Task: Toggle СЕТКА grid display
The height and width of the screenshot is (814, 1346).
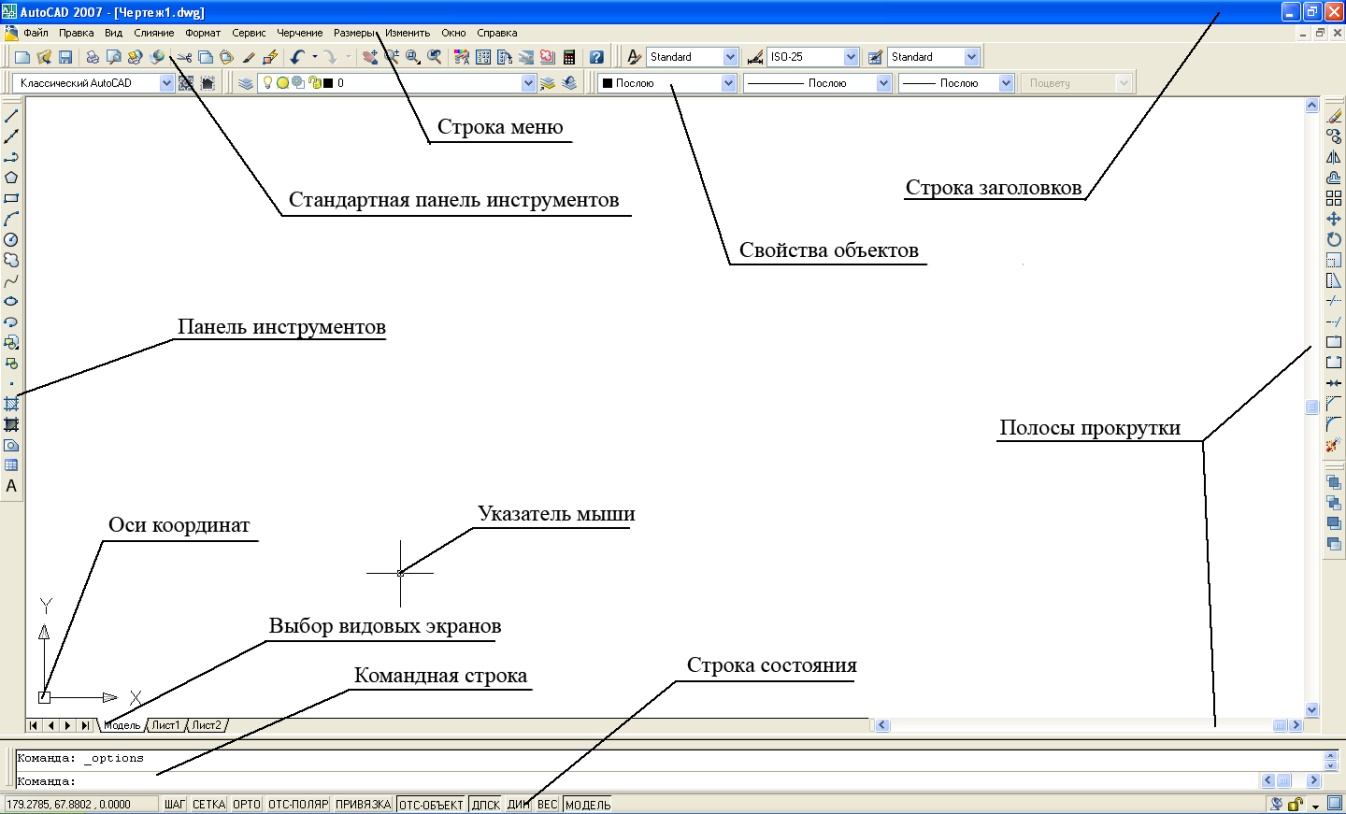Action: tap(209, 804)
